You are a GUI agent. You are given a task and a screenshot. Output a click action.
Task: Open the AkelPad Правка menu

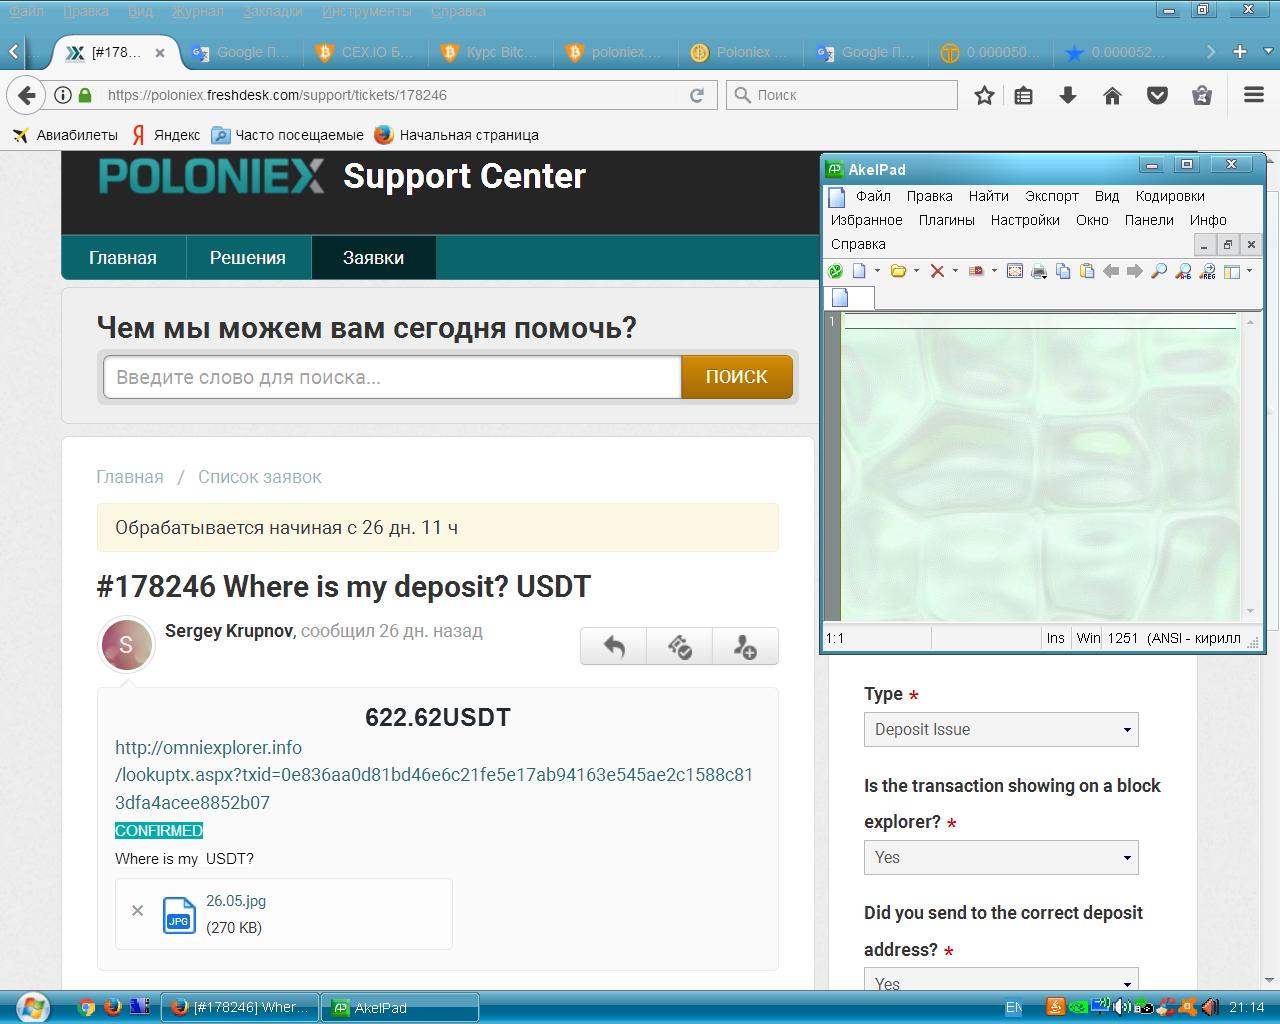[x=930, y=196]
